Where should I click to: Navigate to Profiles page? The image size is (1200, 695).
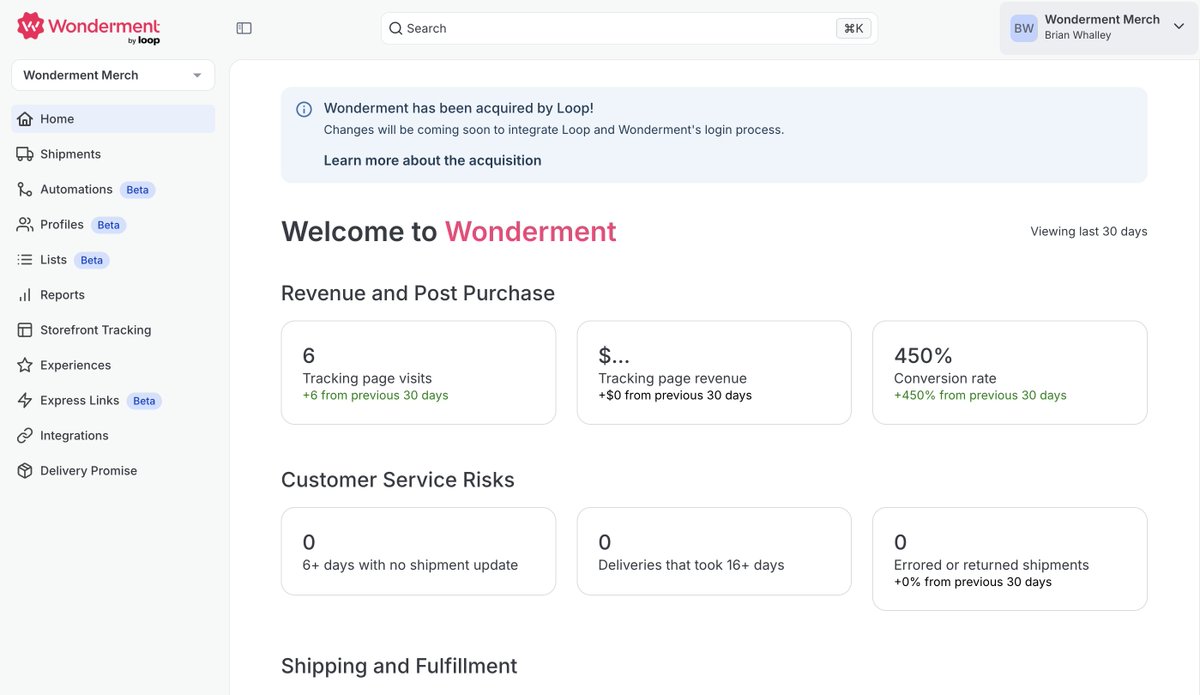[113, 224]
